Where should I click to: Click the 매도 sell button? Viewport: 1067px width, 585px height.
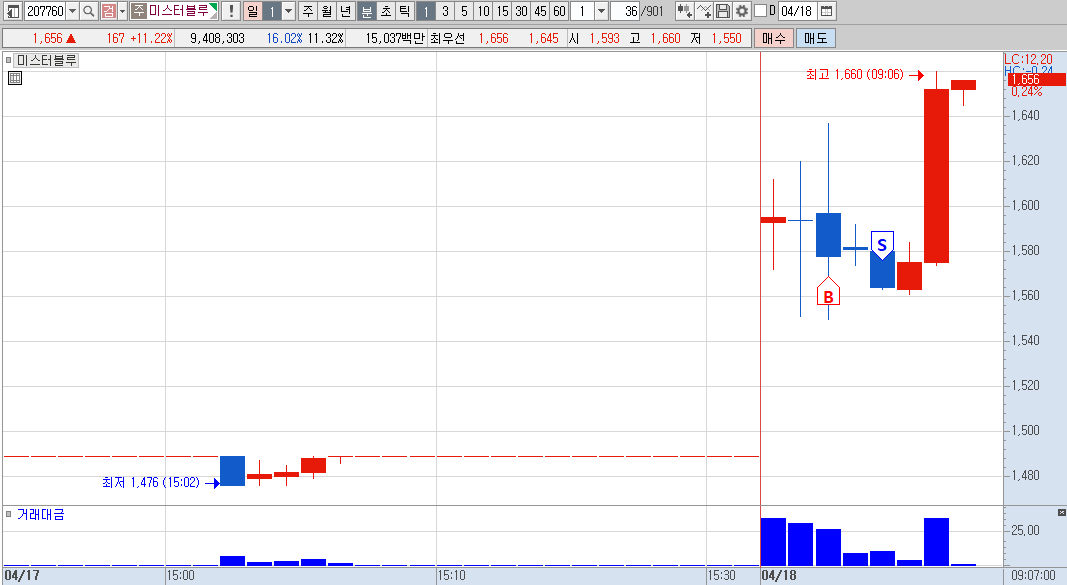click(815, 38)
